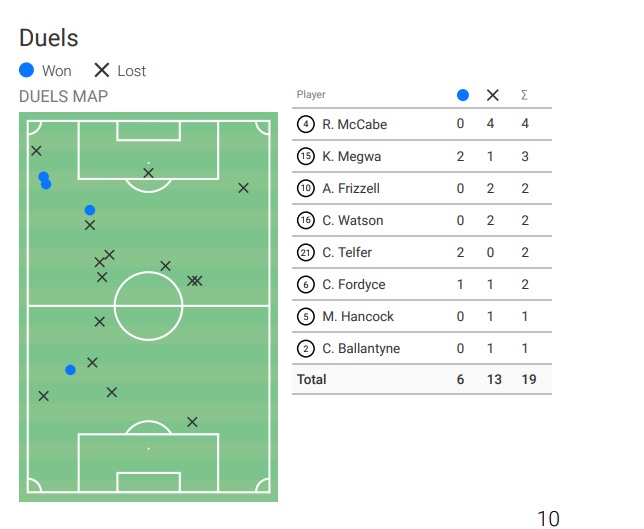Screen dimensions: 644x529
Task: Sort table by lost duels column header
Action: 492,95
